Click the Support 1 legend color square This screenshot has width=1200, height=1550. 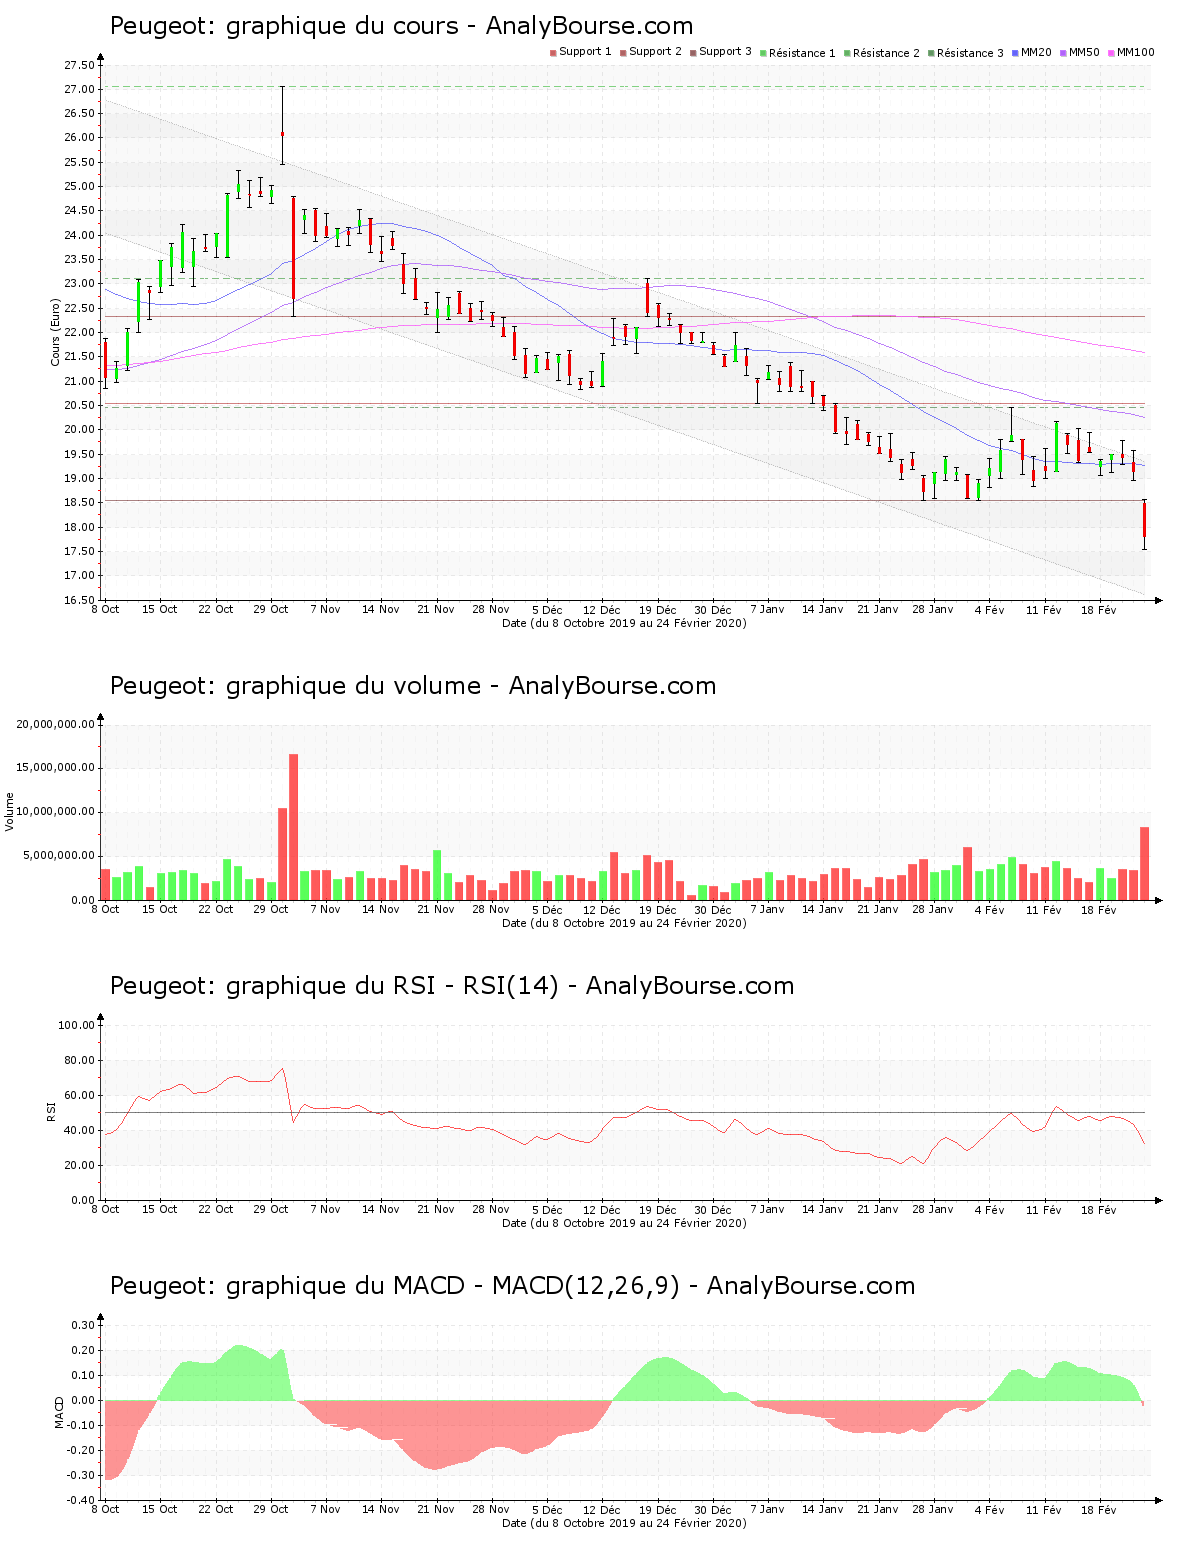coord(553,53)
